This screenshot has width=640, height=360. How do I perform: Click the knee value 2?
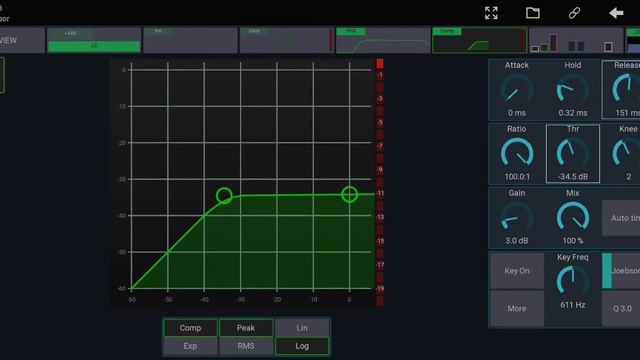click(x=629, y=177)
